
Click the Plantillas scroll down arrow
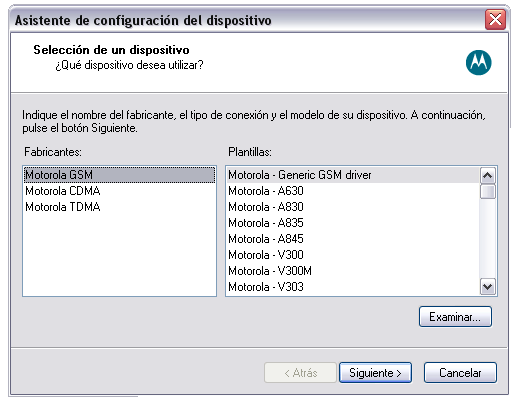[x=488, y=287]
